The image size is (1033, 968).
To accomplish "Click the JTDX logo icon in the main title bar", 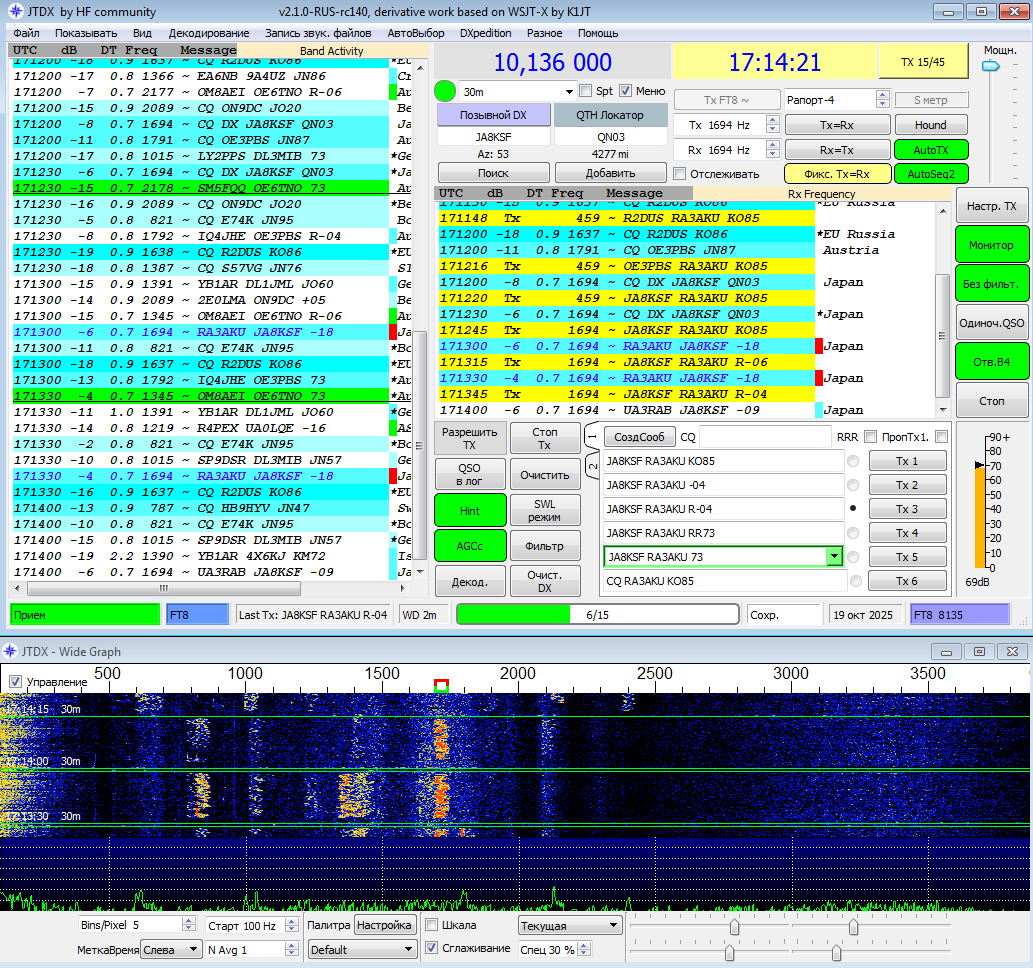I will pyautogui.click(x=13, y=12).
